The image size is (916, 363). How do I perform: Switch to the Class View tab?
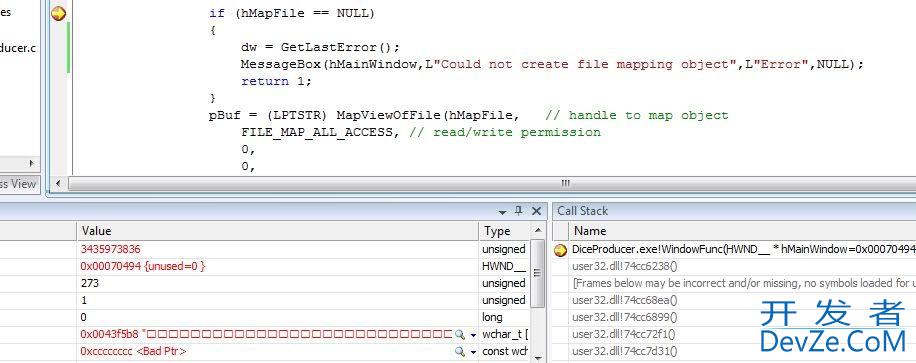tap(18, 184)
